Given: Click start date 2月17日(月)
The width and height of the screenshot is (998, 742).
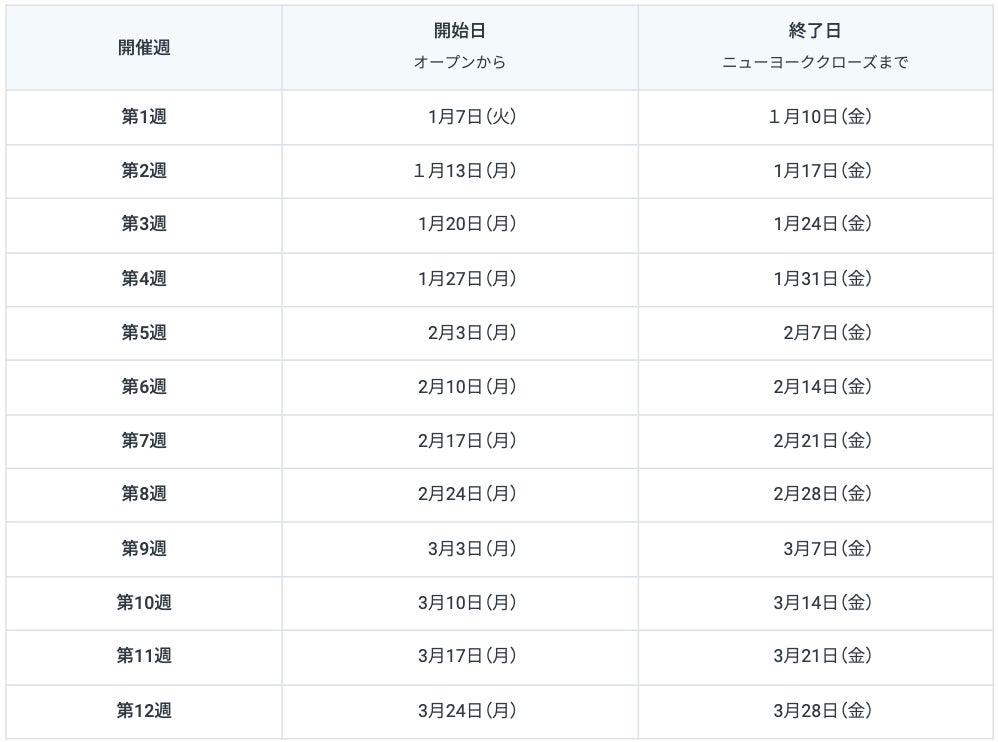Looking at the screenshot, I should pyautogui.click(x=467, y=441).
